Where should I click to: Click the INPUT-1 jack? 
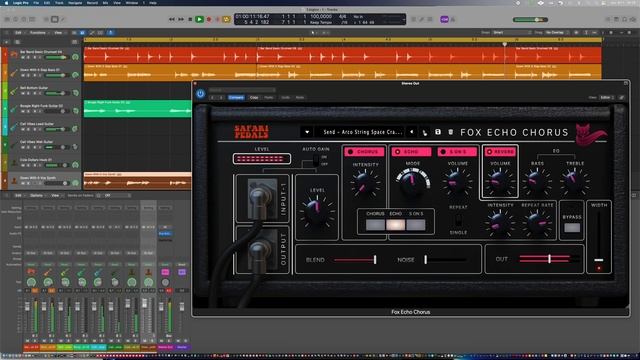[260, 198]
